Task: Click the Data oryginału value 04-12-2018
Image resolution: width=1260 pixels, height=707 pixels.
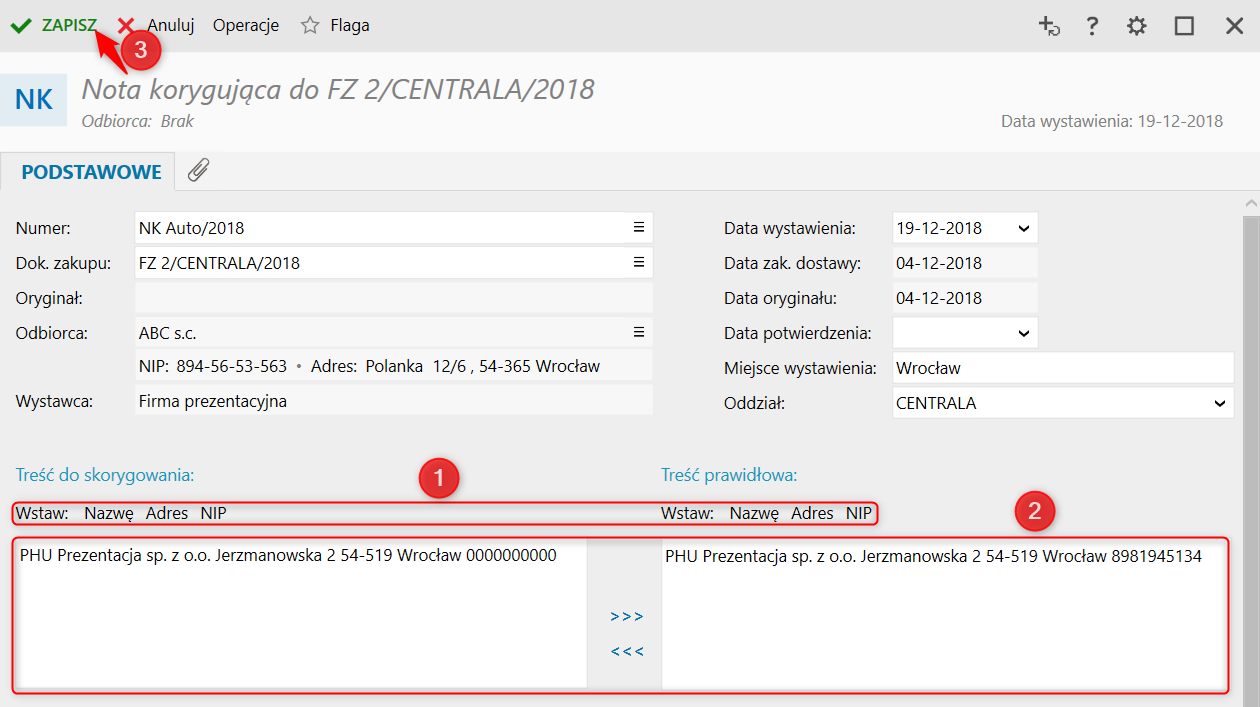Action: click(965, 298)
